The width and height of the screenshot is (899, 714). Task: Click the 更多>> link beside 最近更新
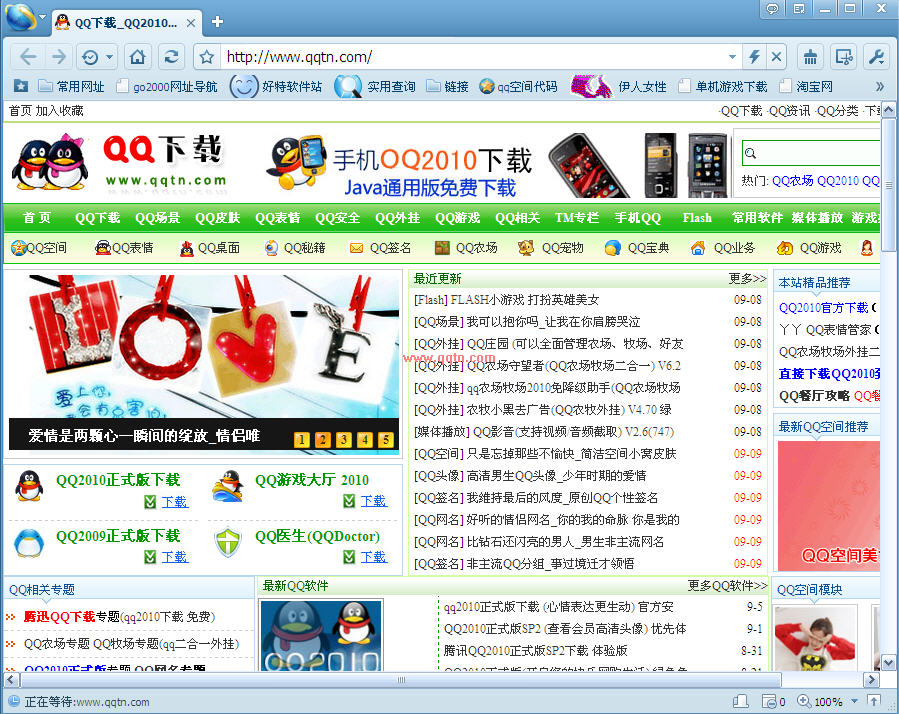click(x=746, y=279)
